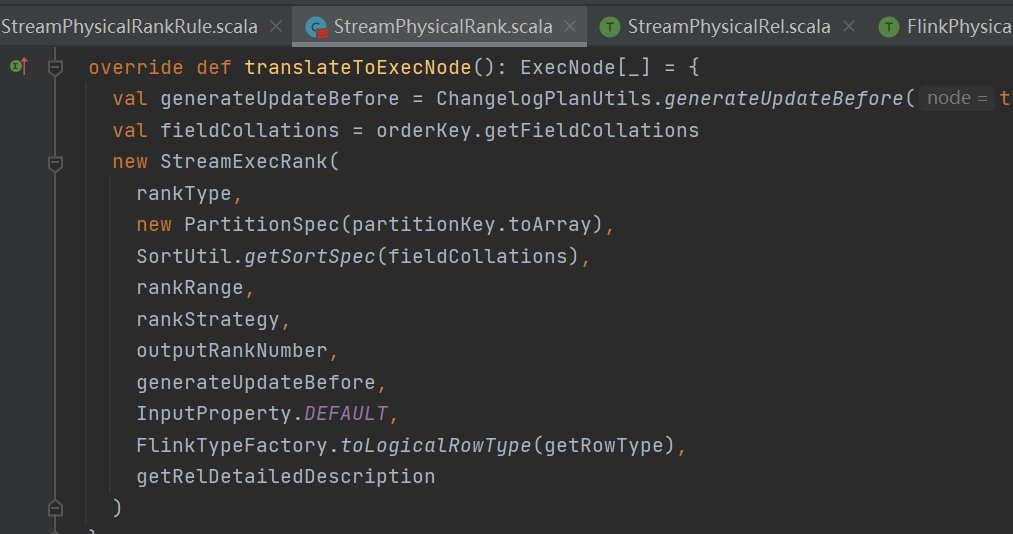1013x534 pixels.
Task: Click the InputProperty.DEFAULT constant
Action: (x=262, y=413)
